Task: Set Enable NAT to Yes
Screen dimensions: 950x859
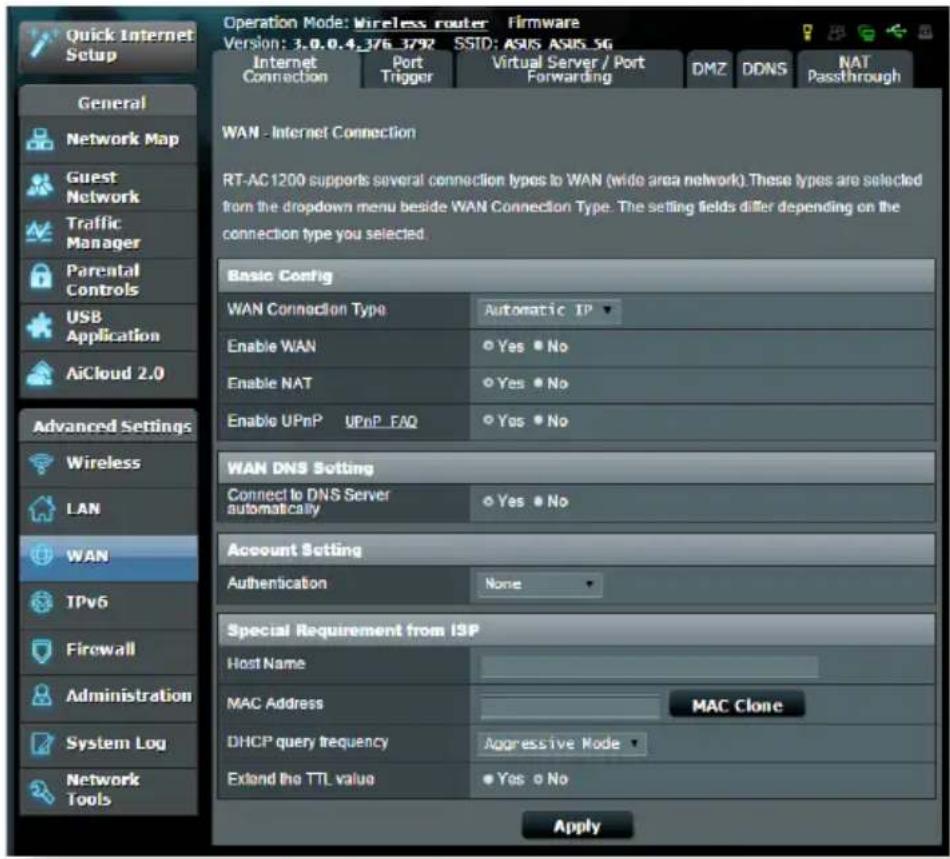Action: 488,383
